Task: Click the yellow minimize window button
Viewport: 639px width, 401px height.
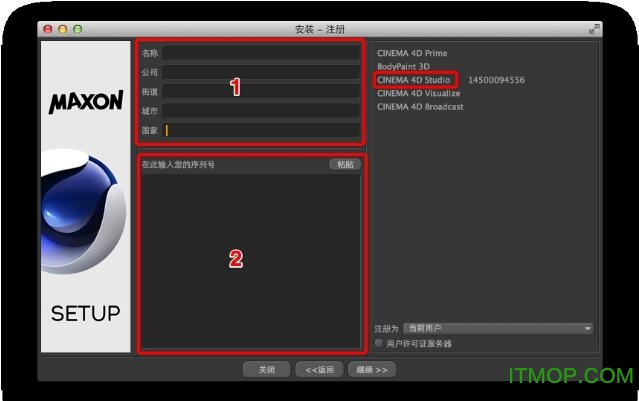Action: 63,29
